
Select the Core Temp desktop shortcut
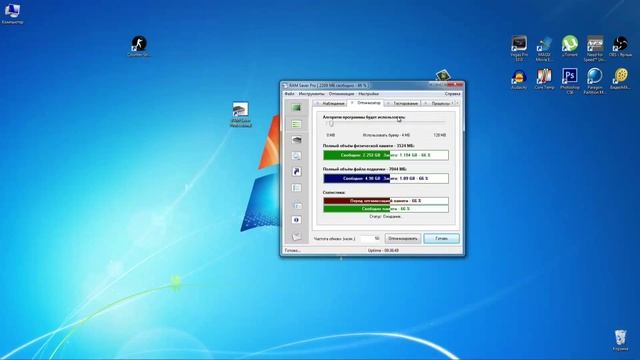pyautogui.click(x=544, y=79)
